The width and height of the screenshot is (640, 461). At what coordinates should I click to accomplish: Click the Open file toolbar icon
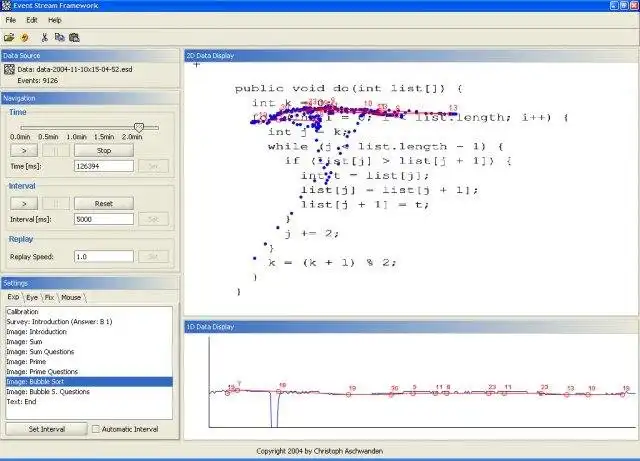(x=9, y=38)
